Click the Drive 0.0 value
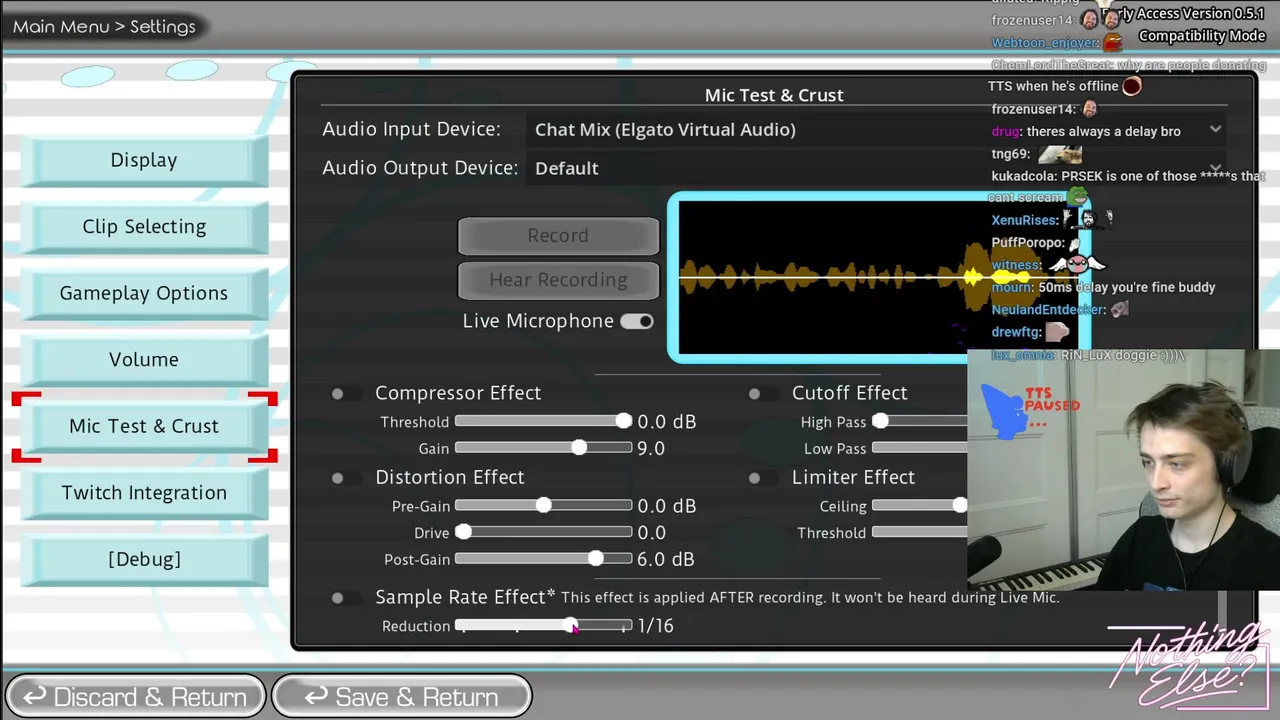 pos(651,533)
